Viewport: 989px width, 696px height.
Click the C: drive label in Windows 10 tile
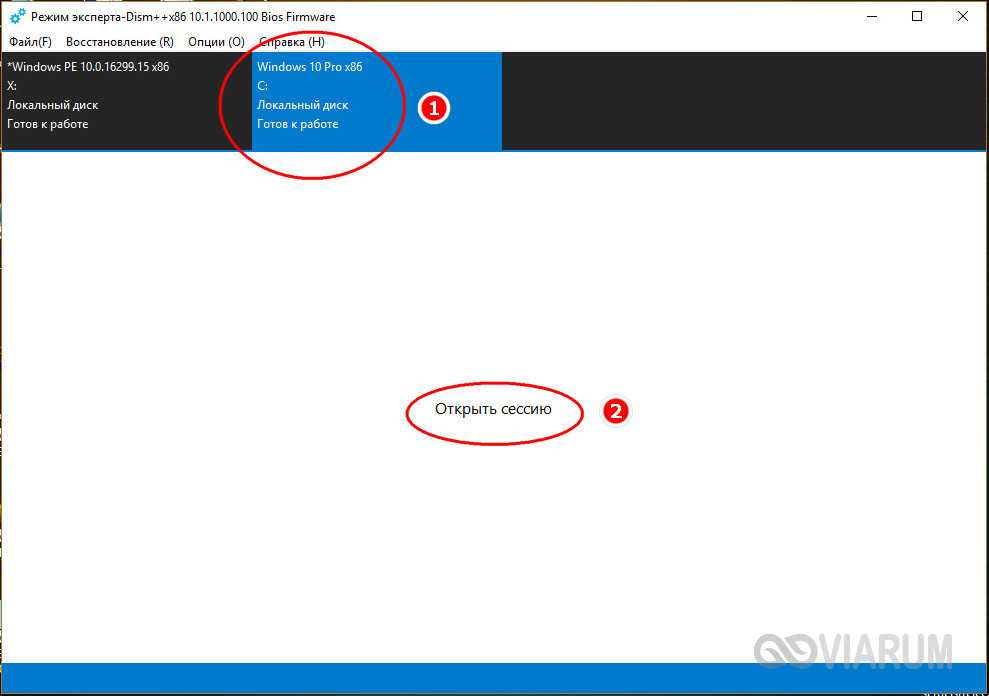coord(262,86)
